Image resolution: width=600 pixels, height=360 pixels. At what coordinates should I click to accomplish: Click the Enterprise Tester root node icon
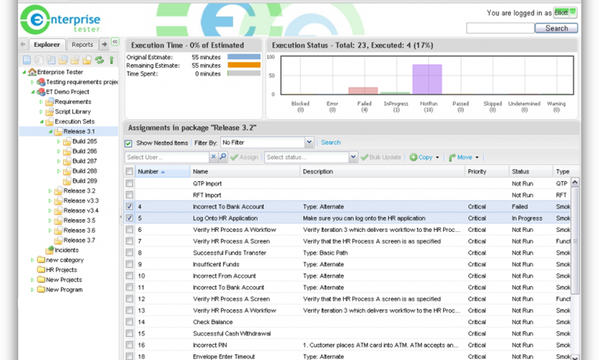pos(32,72)
